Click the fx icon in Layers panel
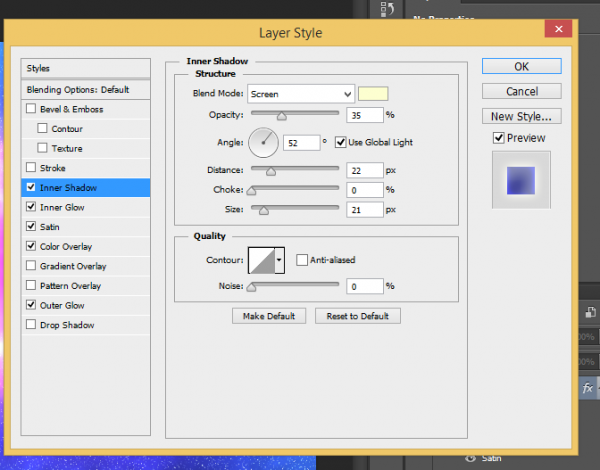600x470 pixels. click(x=587, y=387)
